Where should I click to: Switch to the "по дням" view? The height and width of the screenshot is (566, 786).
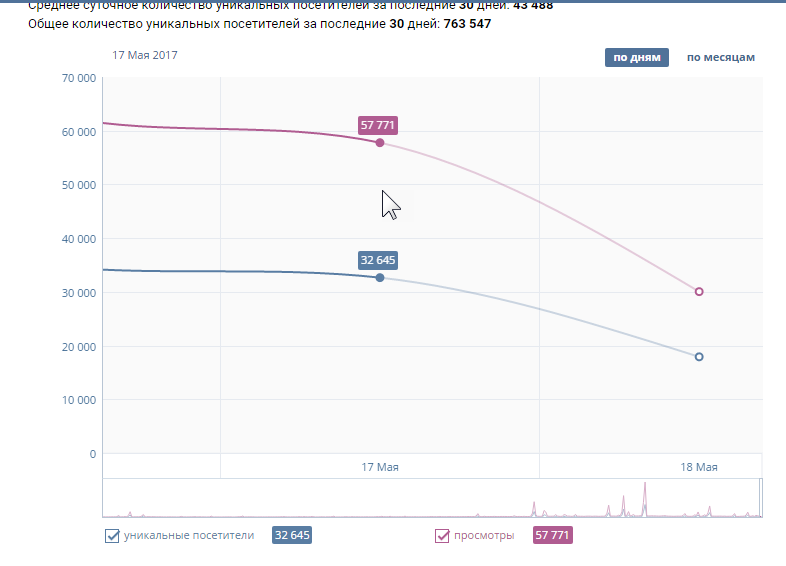tap(636, 57)
